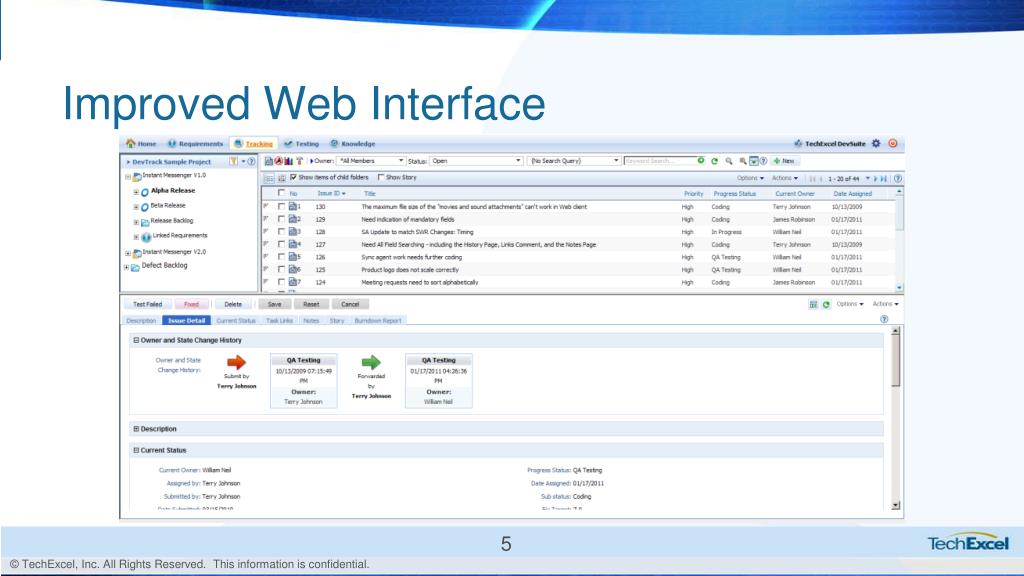1024x576 pixels.
Task: Collapse Owner and State Change History section
Action: pyautogui.click(x=136, y=340)
